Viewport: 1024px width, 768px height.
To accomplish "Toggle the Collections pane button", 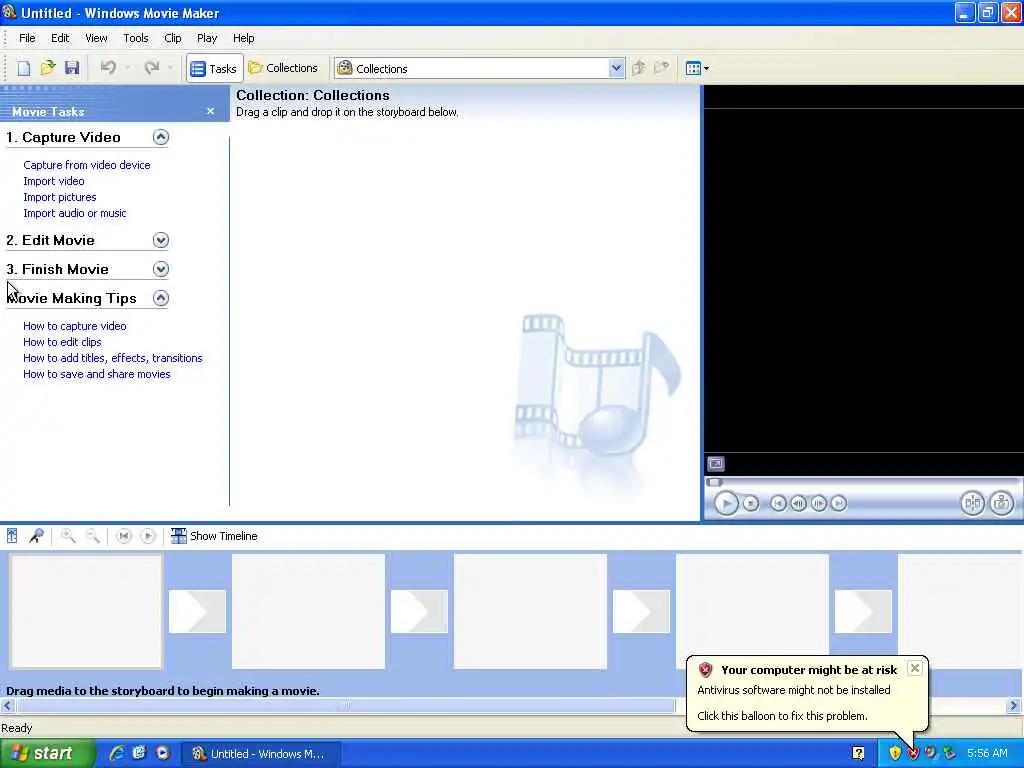I will [x=283, y=68].
